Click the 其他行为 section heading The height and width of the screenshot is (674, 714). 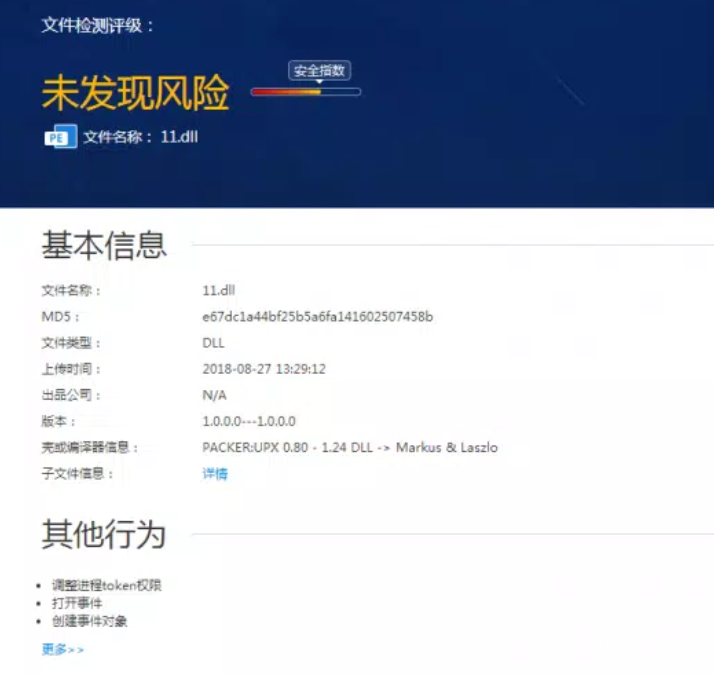pos(104,534)
